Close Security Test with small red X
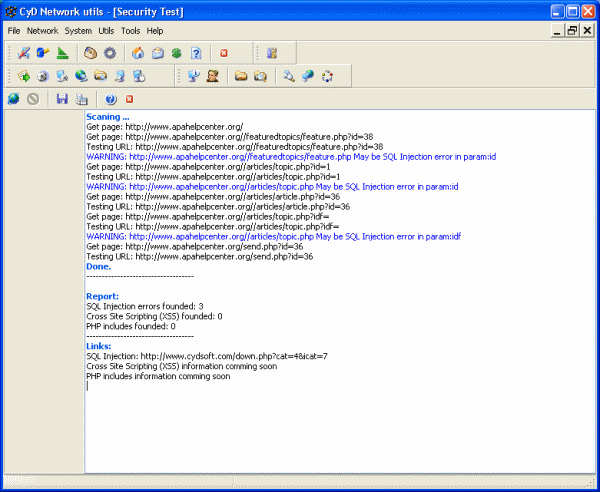 pos(130,99)
